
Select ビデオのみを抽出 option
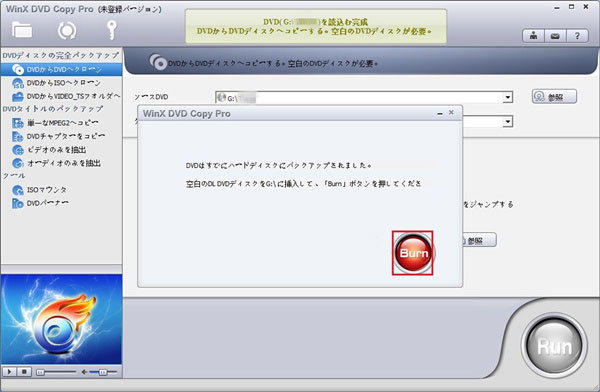tap(57, 150)
